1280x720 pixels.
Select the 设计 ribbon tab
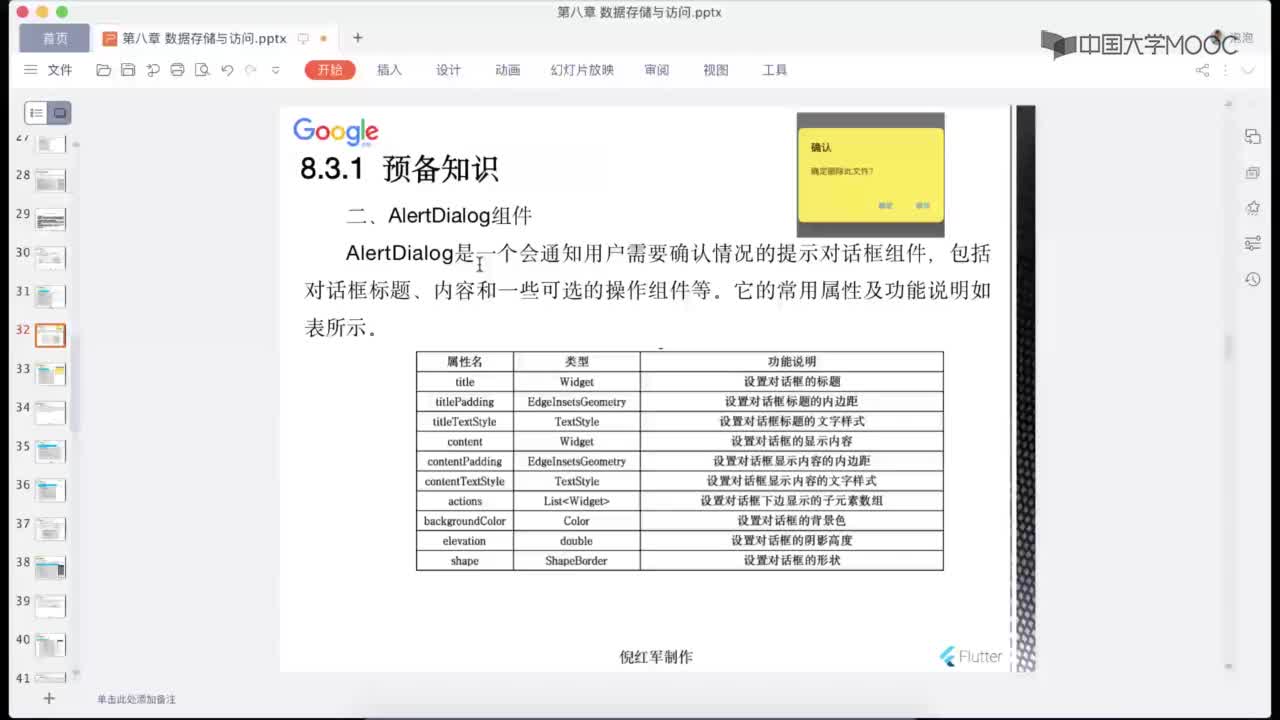pyautogui.click(x=448, y=70)
